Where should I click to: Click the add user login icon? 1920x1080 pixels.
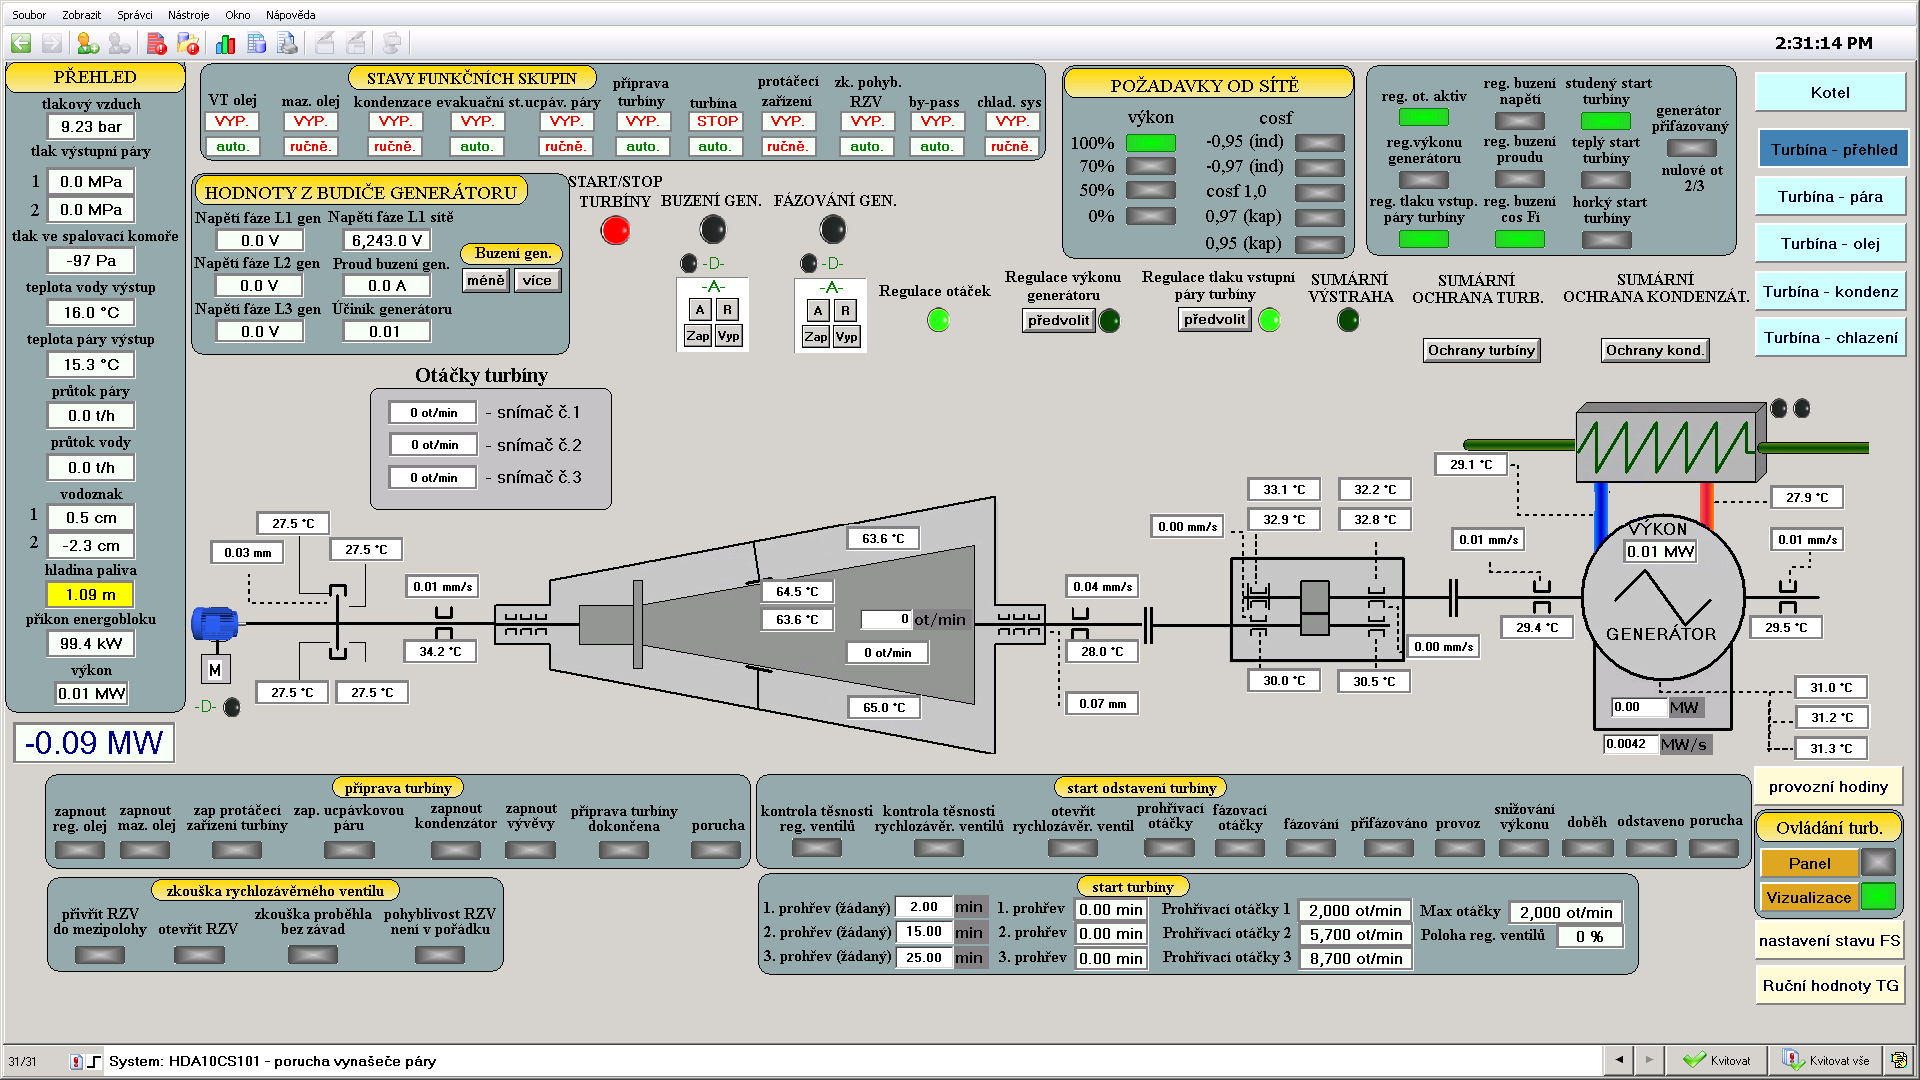point(88,43)
